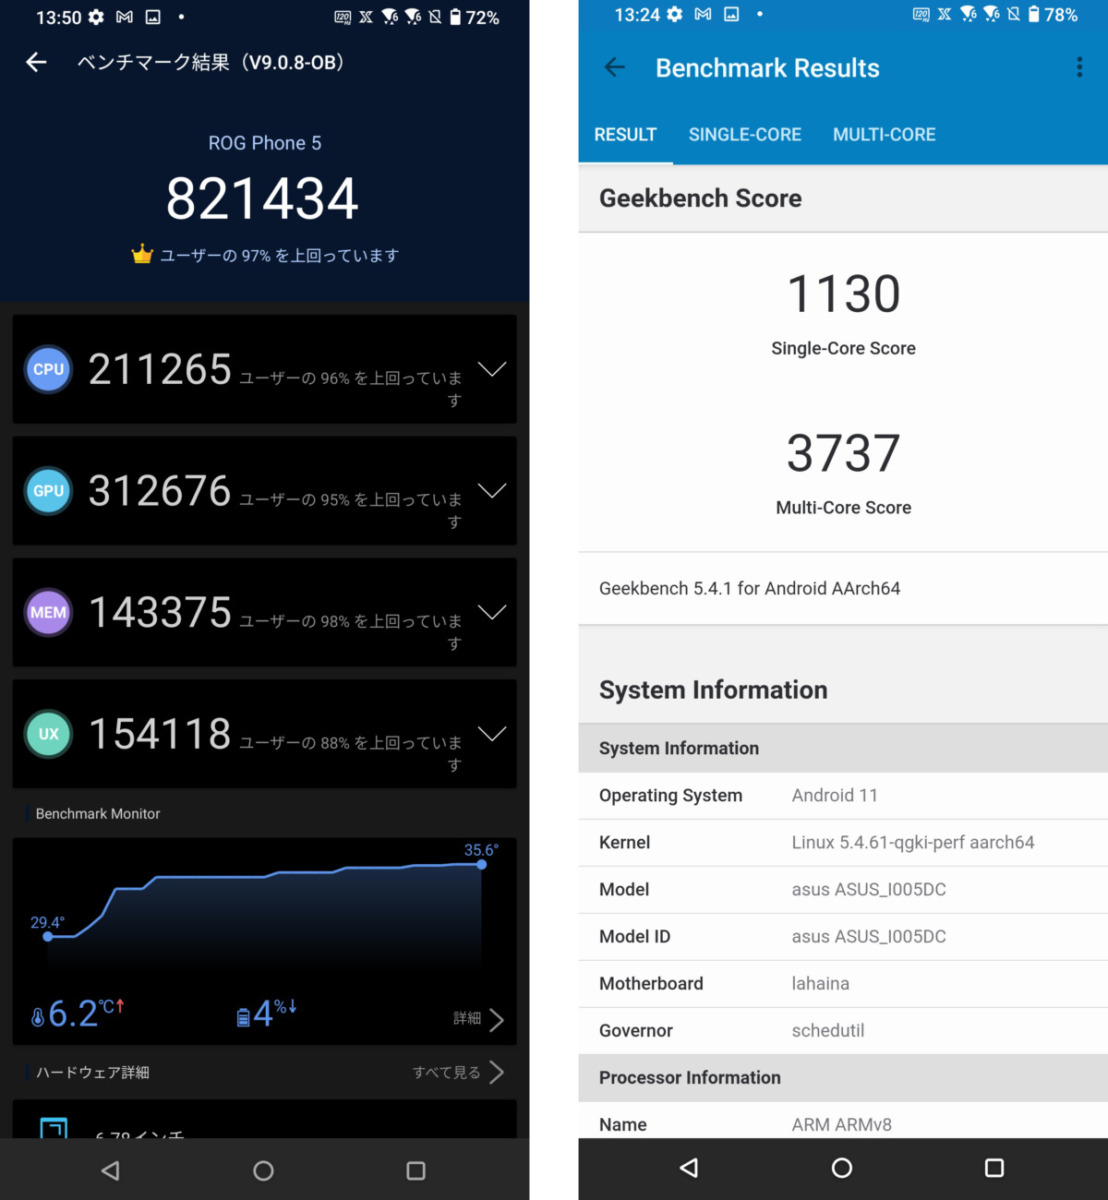Tap the Benchmark Monitor heading

tap(97, 813)
